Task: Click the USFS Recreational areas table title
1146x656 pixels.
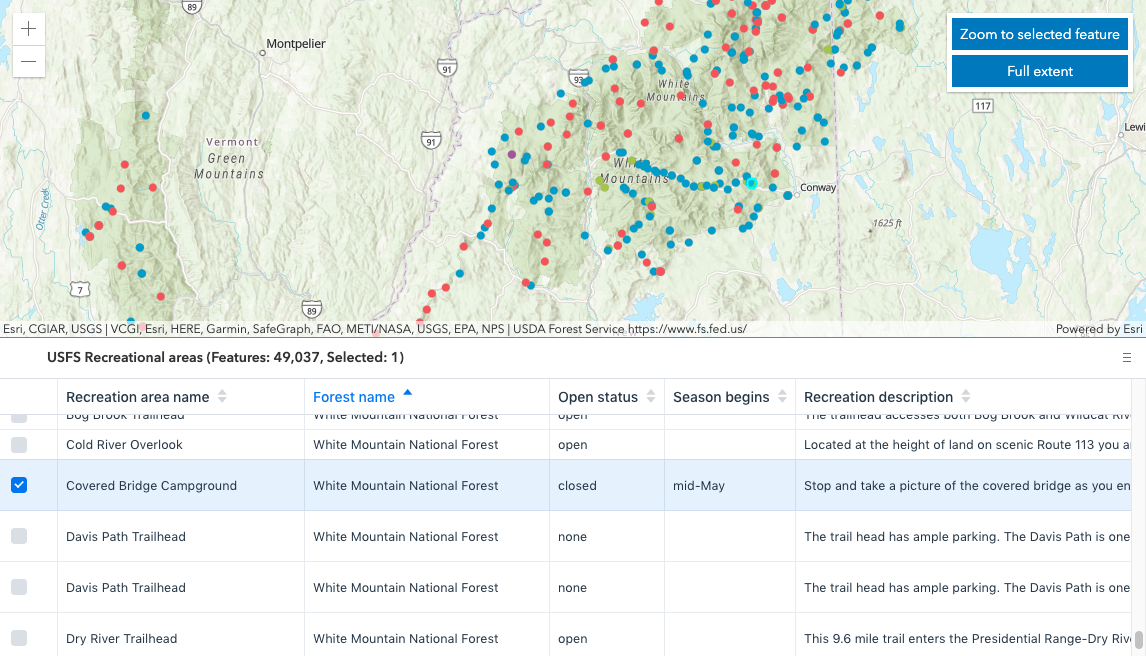Action: (225, 357)
